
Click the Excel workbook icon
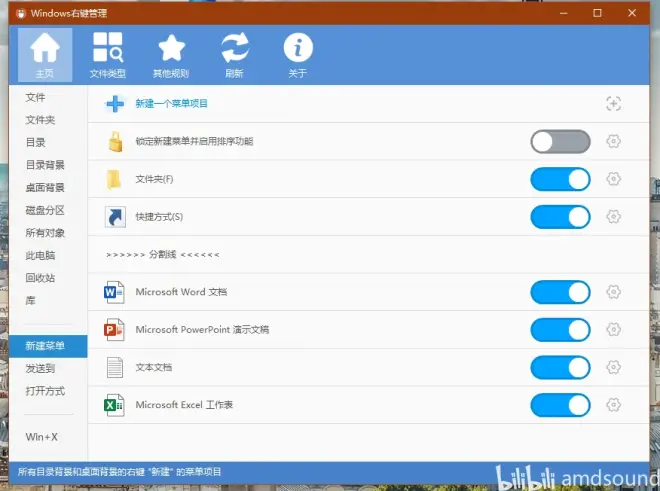pos(114,405)
